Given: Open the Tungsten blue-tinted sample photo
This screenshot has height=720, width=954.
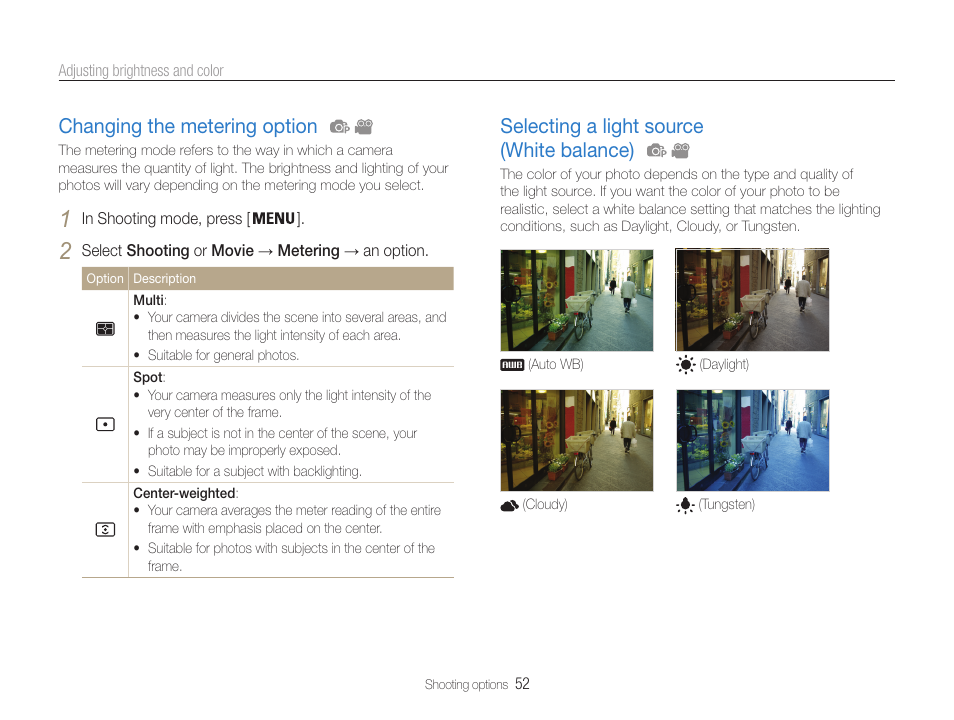Looking at the screenshot, I should click(753, 440).
